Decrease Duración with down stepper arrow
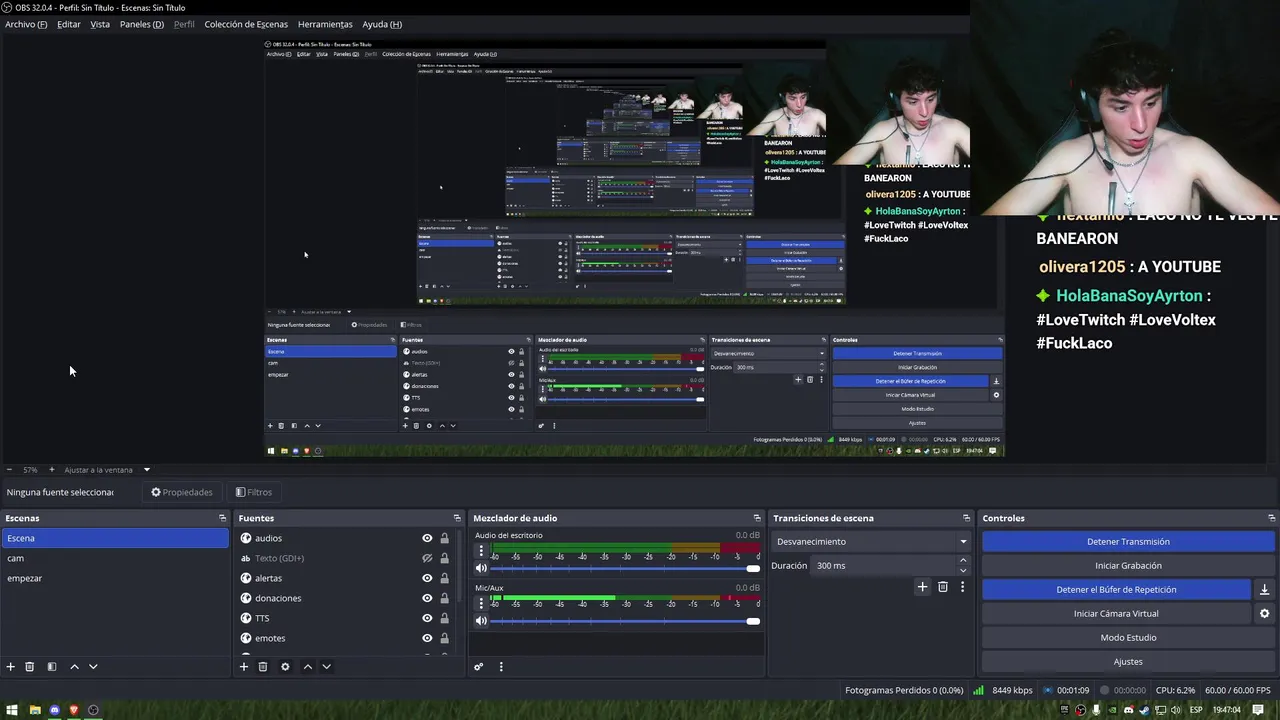The image size is (1280, 720). (963, 570)
